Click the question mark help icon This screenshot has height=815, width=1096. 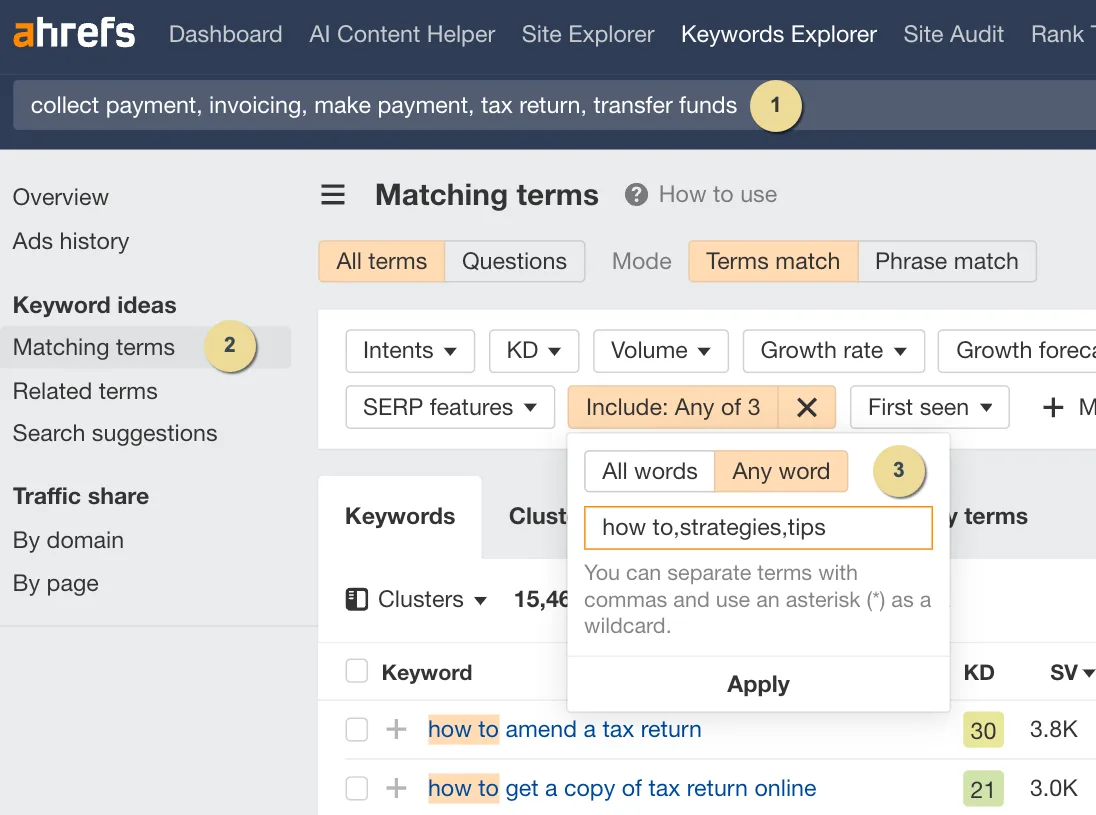pos(636,194)
